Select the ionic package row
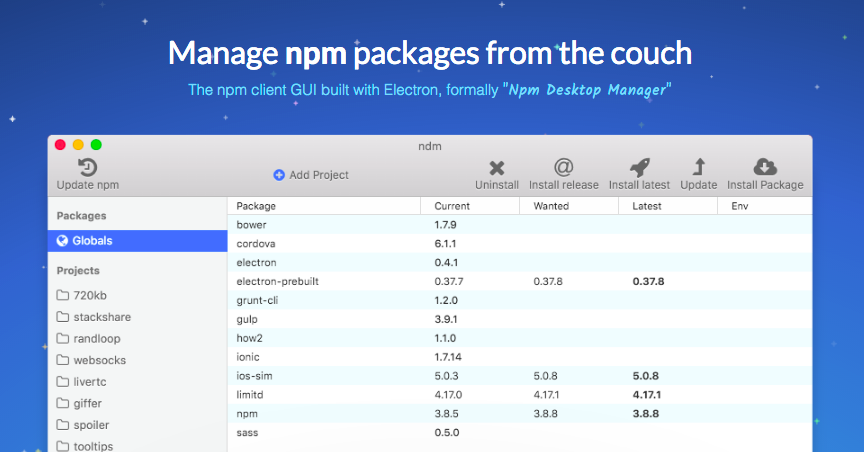 [520, 357]
